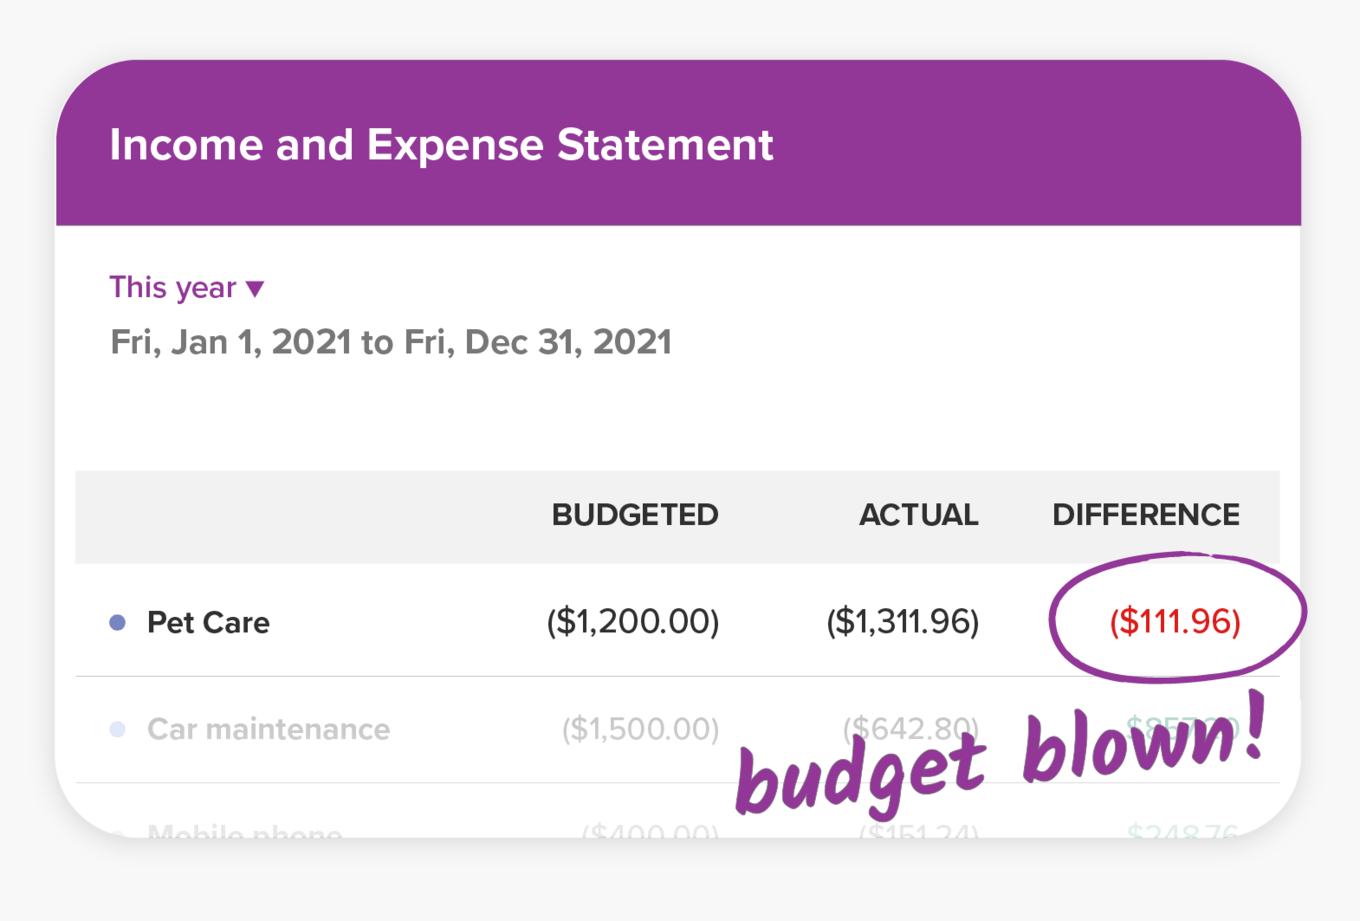Click the Pet Care category label
The width and height of the screenshot is (1360, 921).
(207, 621)
